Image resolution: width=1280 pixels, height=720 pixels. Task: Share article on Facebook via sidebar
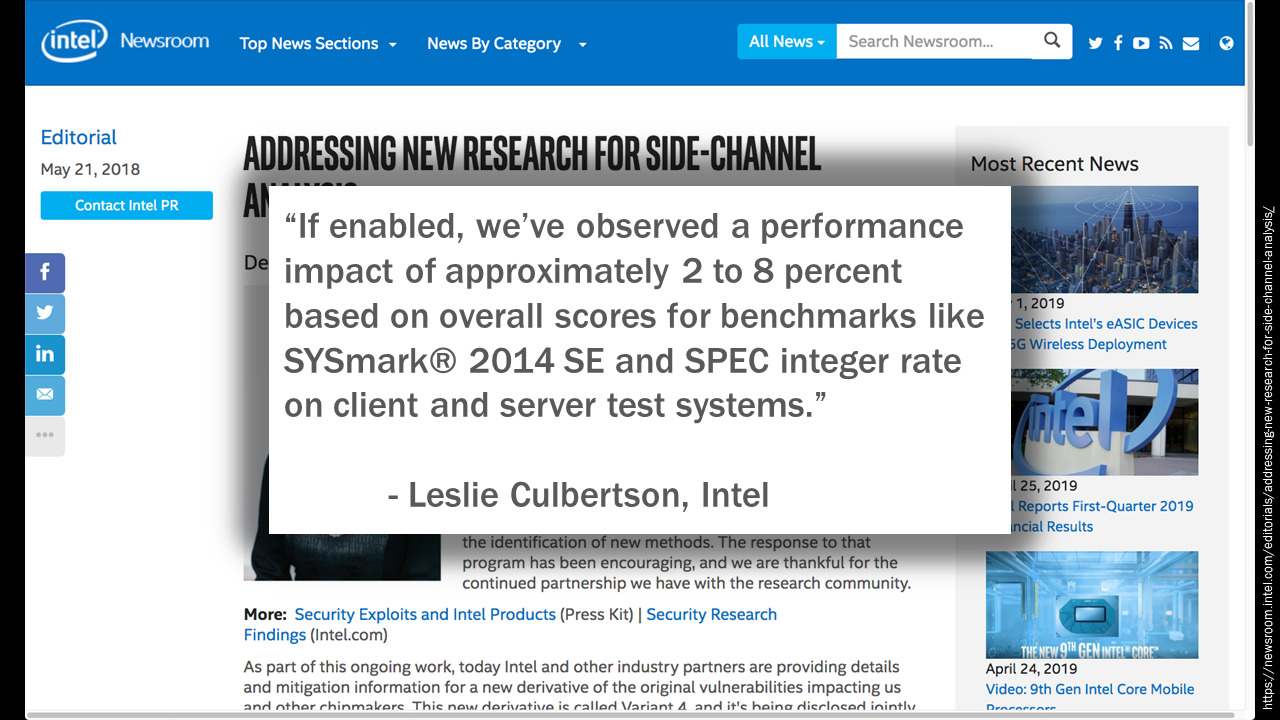click(x=45, y=273)
